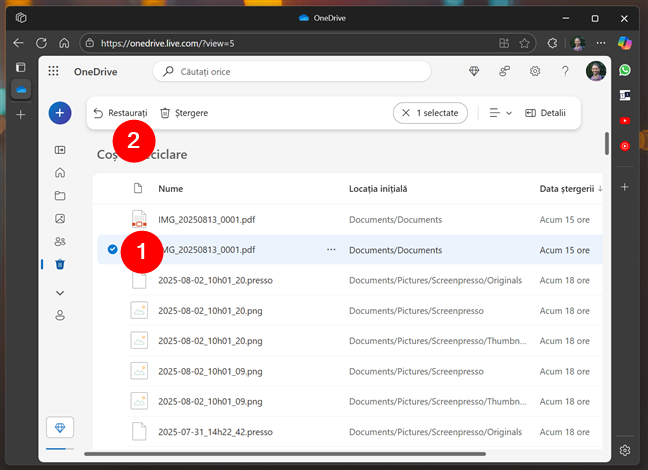Add a site with sidebar plus button

[625, 187]
